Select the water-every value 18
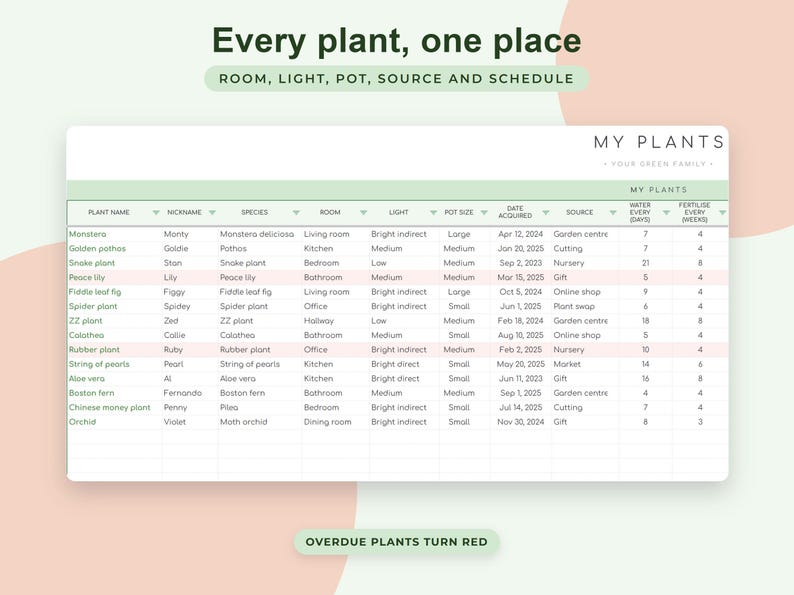The image size is (794, 595). 645,321
